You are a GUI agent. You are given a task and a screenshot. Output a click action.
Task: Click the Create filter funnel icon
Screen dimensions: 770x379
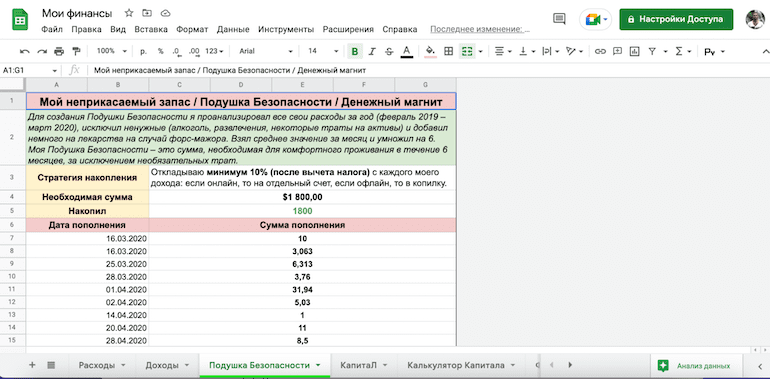click(652, 51)
